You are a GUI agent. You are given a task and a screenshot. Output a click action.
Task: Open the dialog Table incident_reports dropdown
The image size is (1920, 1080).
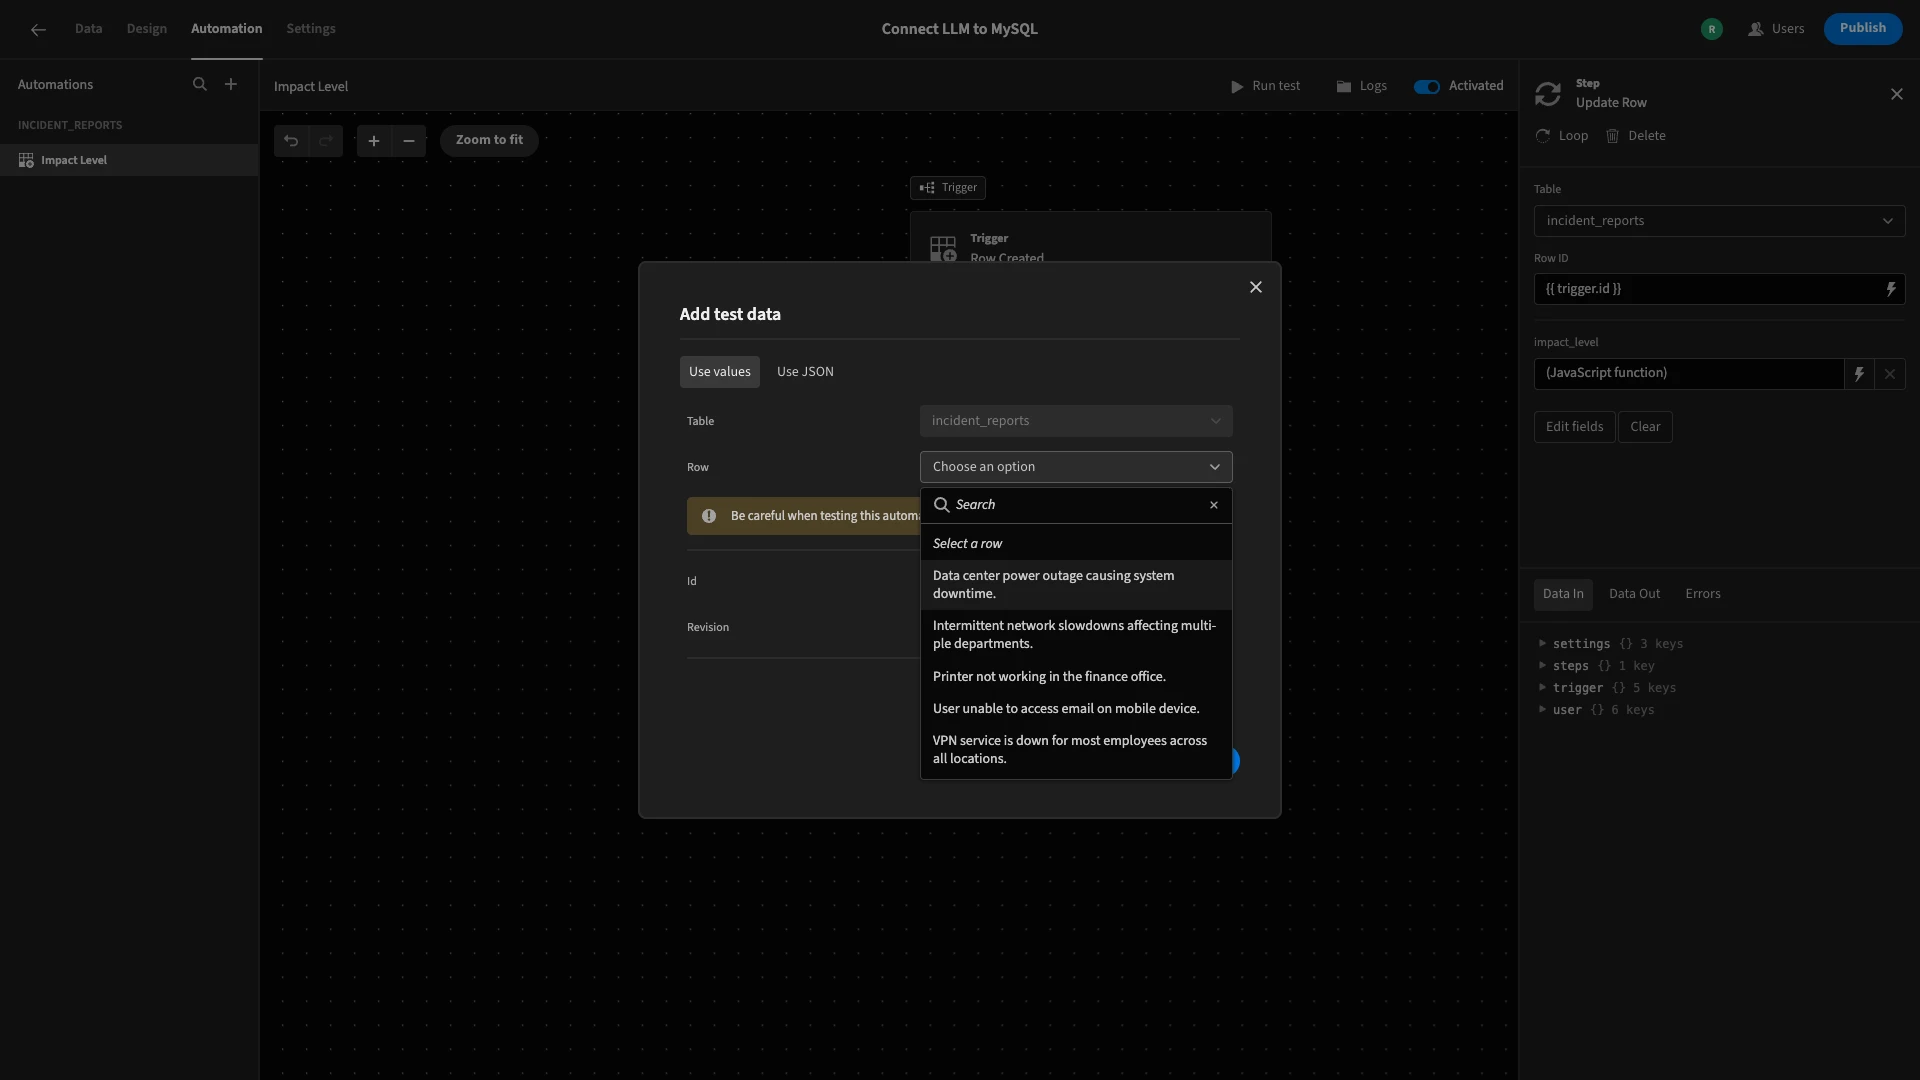point(1076,421)
